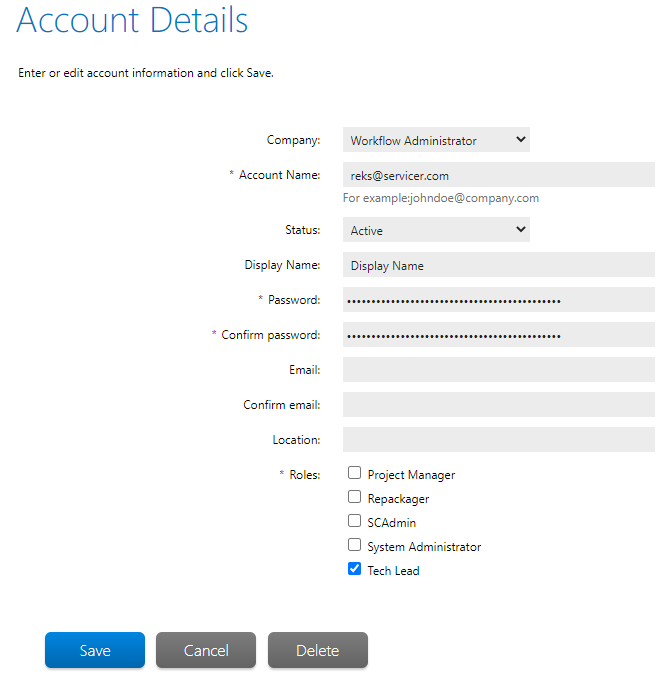Select the Confirm password field
668x683 pixels.
498,335
